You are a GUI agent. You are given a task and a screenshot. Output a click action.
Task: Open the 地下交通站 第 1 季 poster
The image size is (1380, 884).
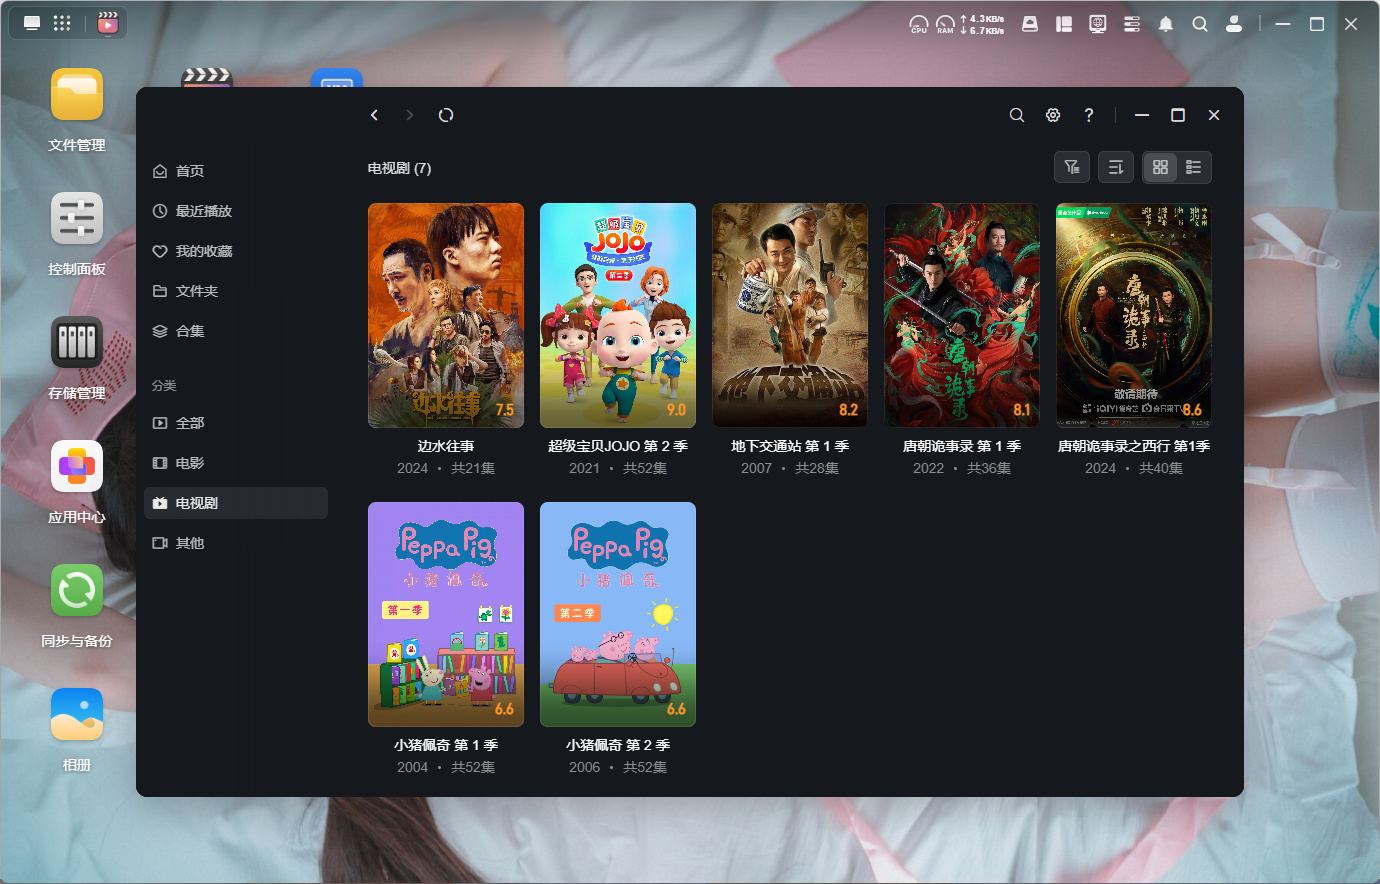point(790,316)
